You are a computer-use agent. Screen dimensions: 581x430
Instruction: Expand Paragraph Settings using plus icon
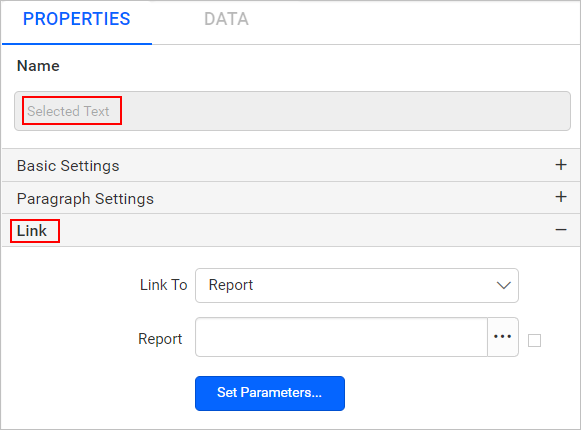(561, 197)
